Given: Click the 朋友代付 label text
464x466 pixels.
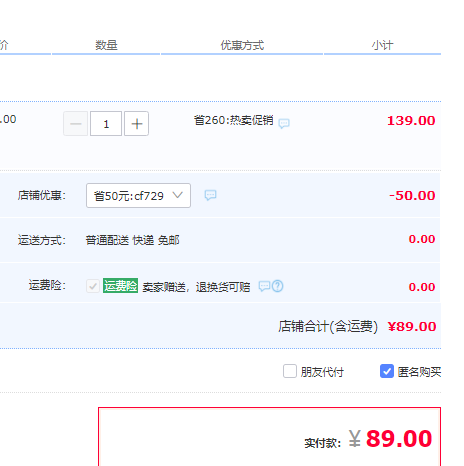Looking at the screenshot, I should (x=322, y=372).
